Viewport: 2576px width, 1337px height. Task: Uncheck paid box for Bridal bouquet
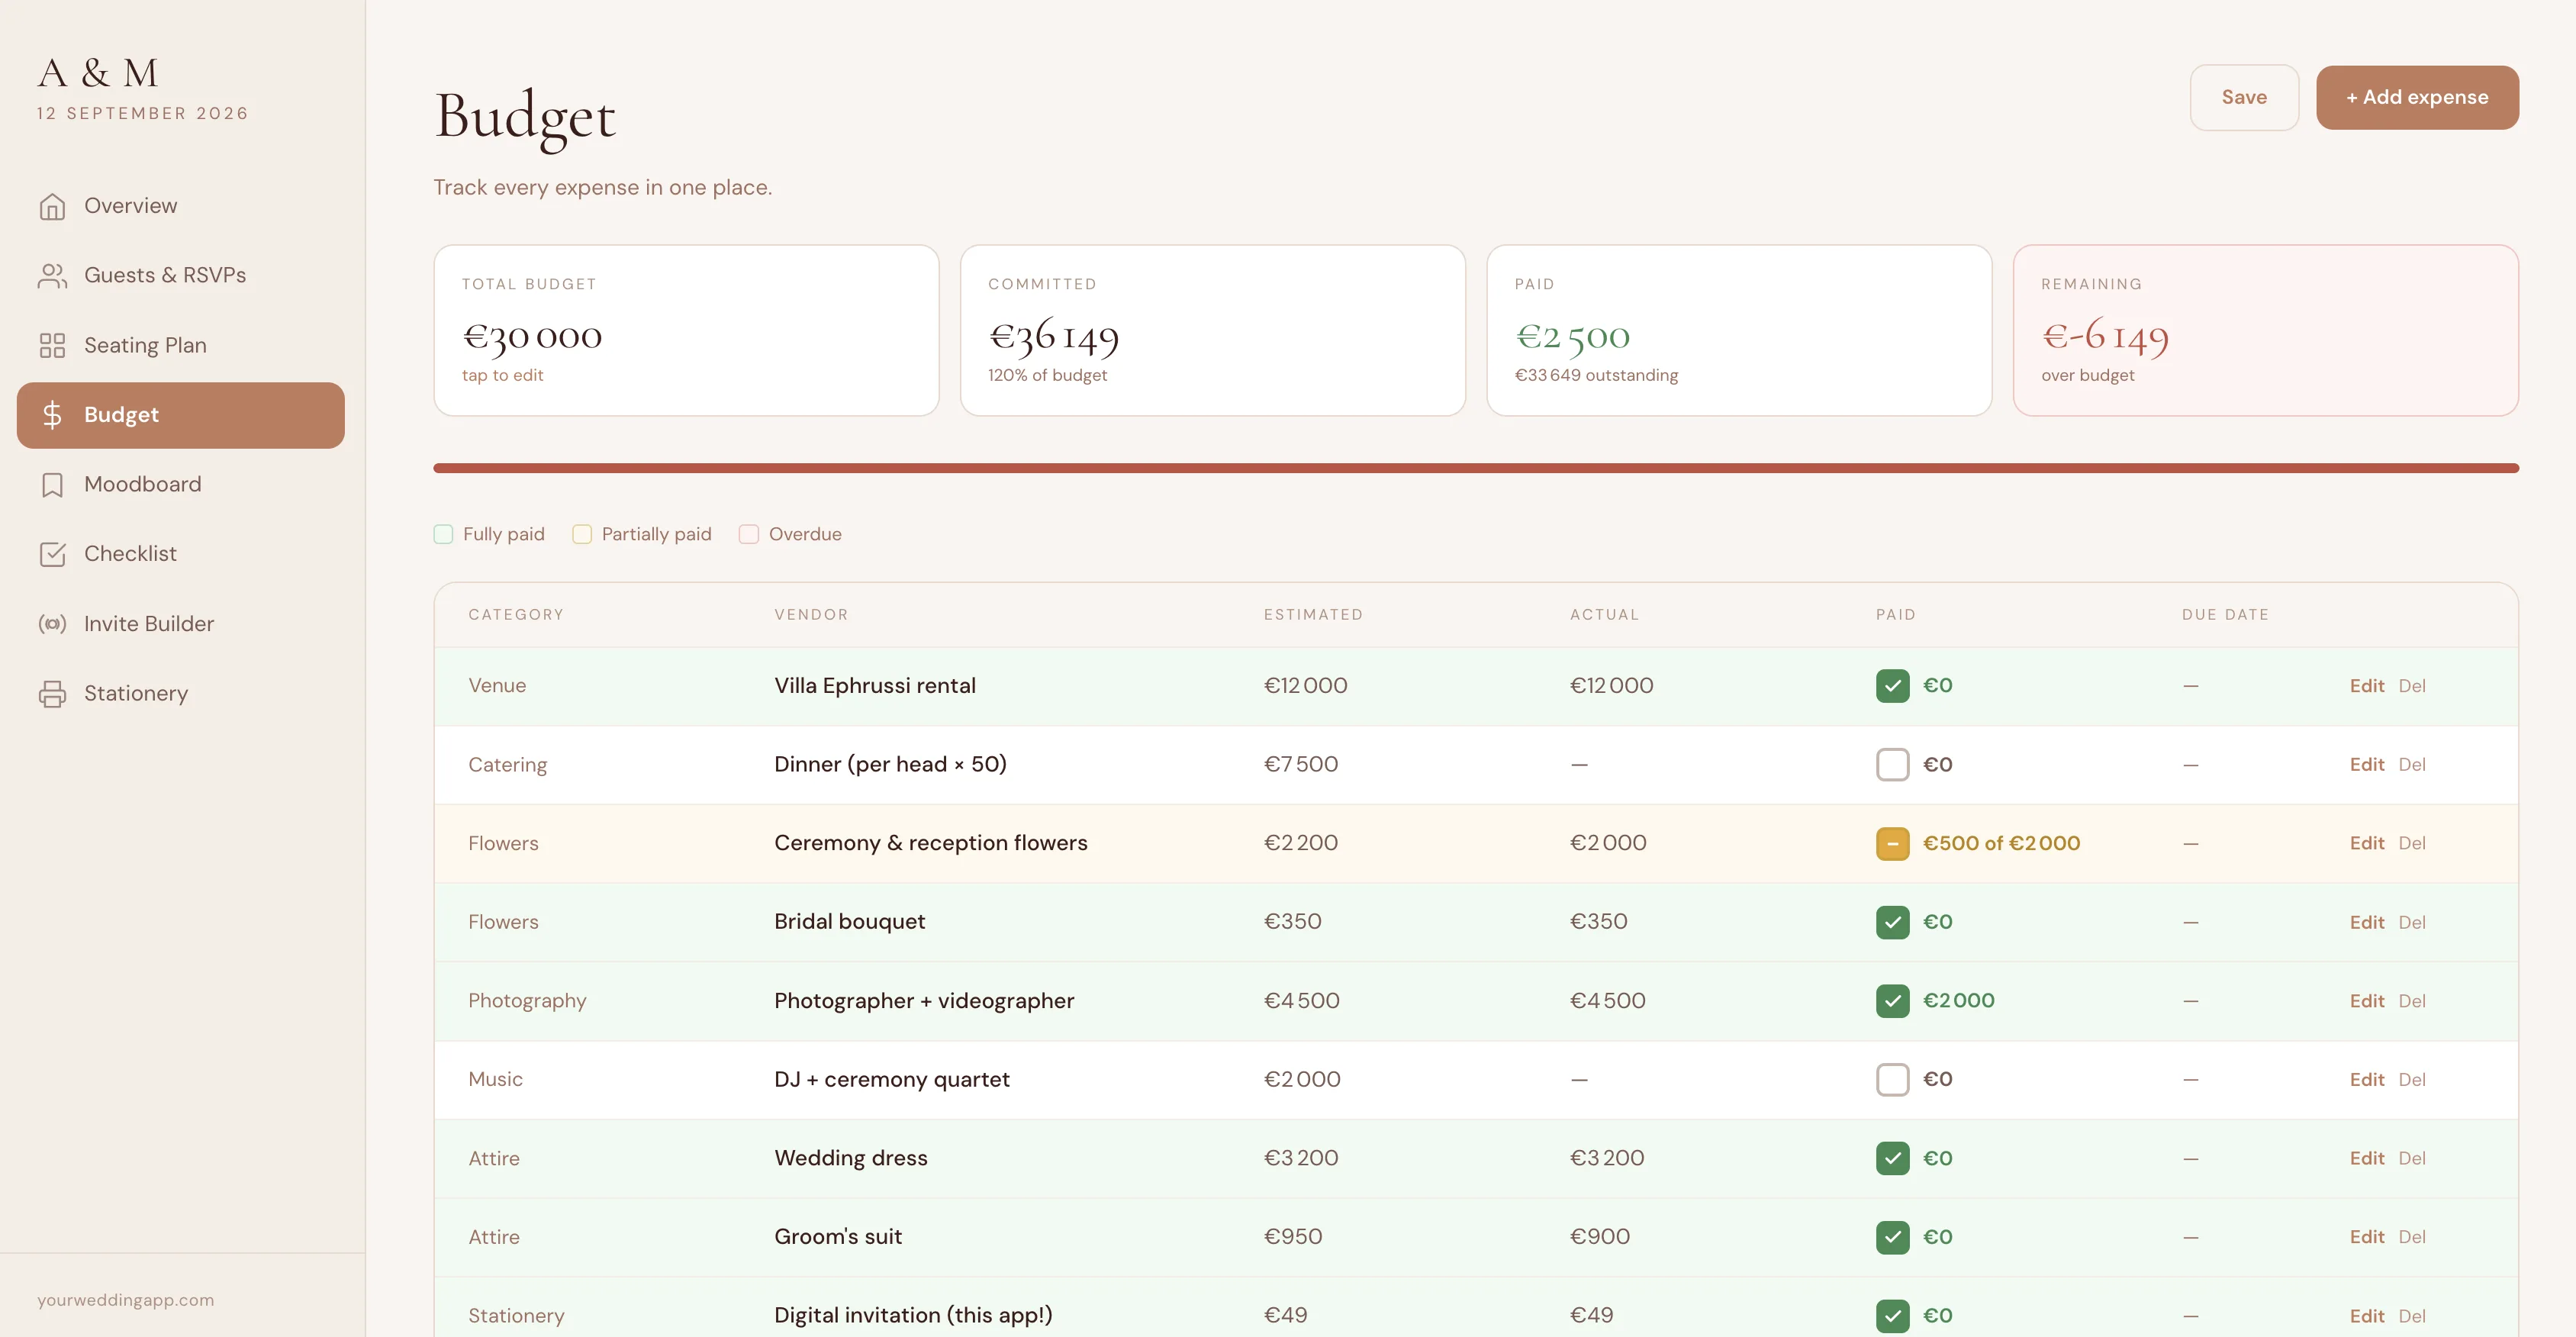click(x=1892, y=922)
